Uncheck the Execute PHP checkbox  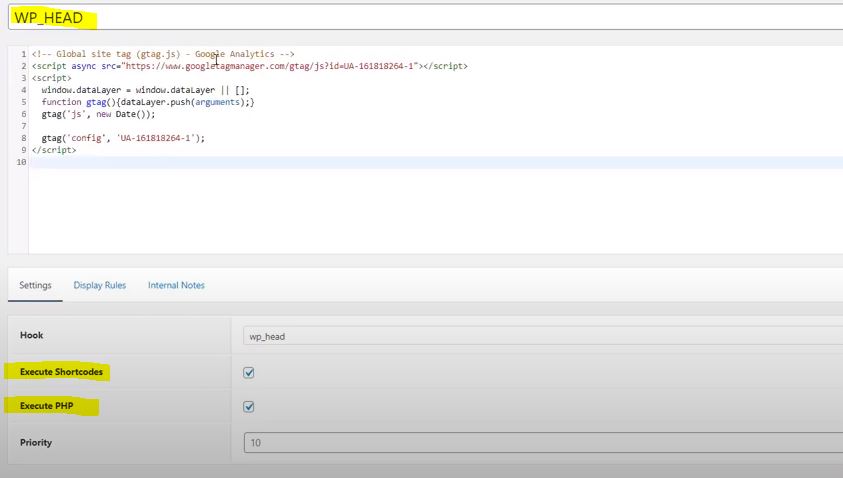pos(248,406)
